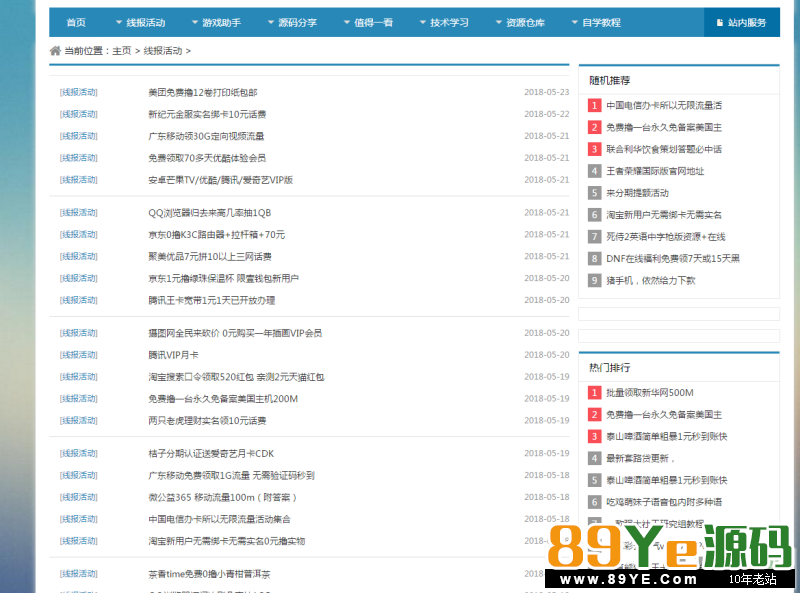Click date 2018-05-23 in first row
Screen dimensions: 800x593
pos(546,92)
